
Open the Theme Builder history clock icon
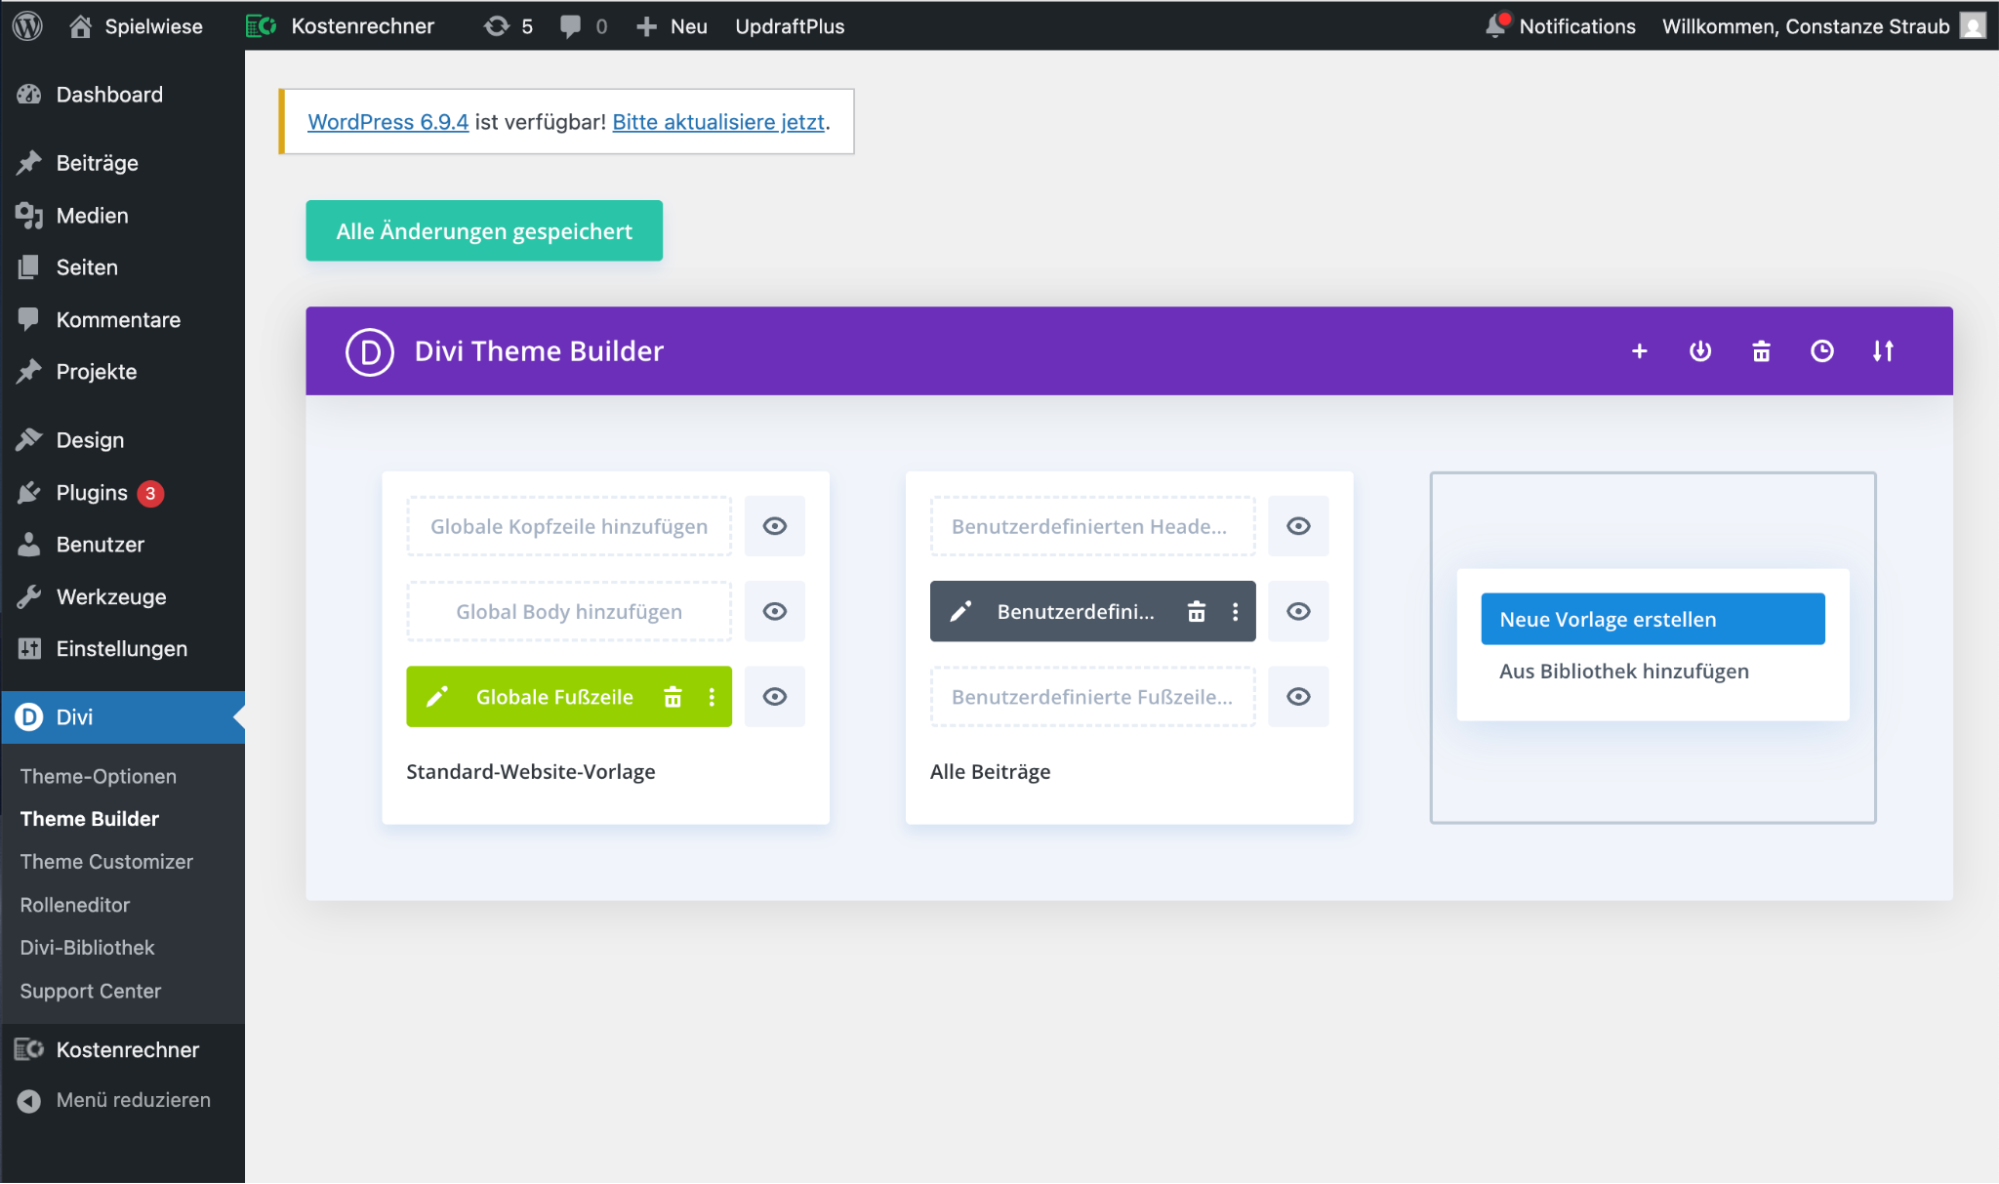click(1822, 351)
